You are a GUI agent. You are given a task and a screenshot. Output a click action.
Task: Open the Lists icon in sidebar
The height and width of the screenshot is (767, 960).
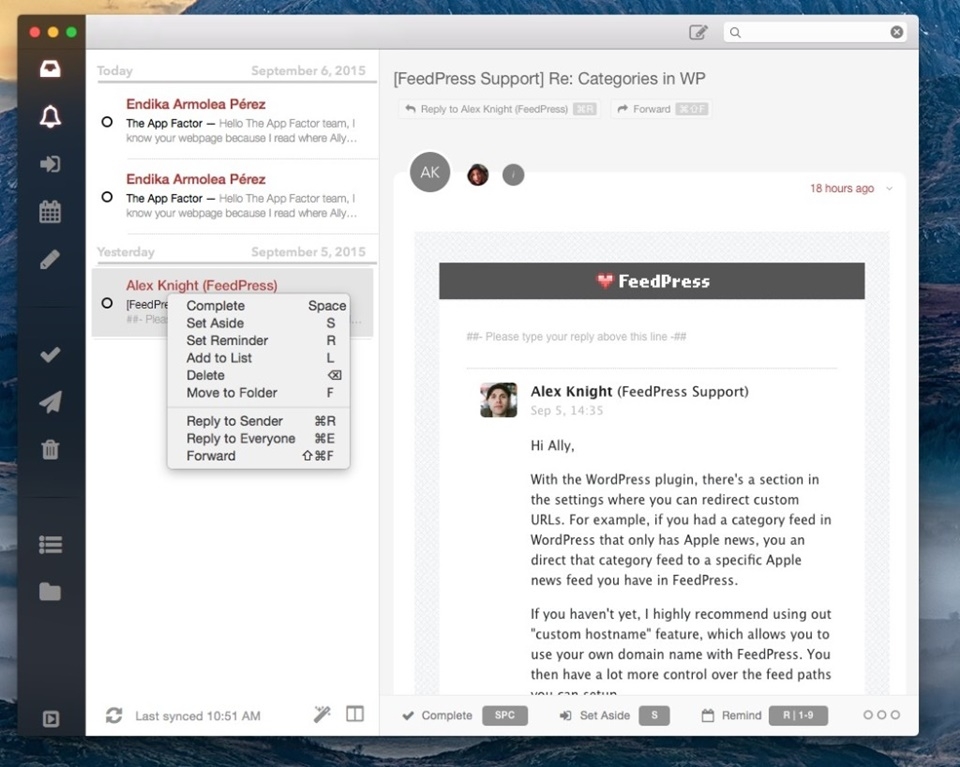(x=50, y=544)
